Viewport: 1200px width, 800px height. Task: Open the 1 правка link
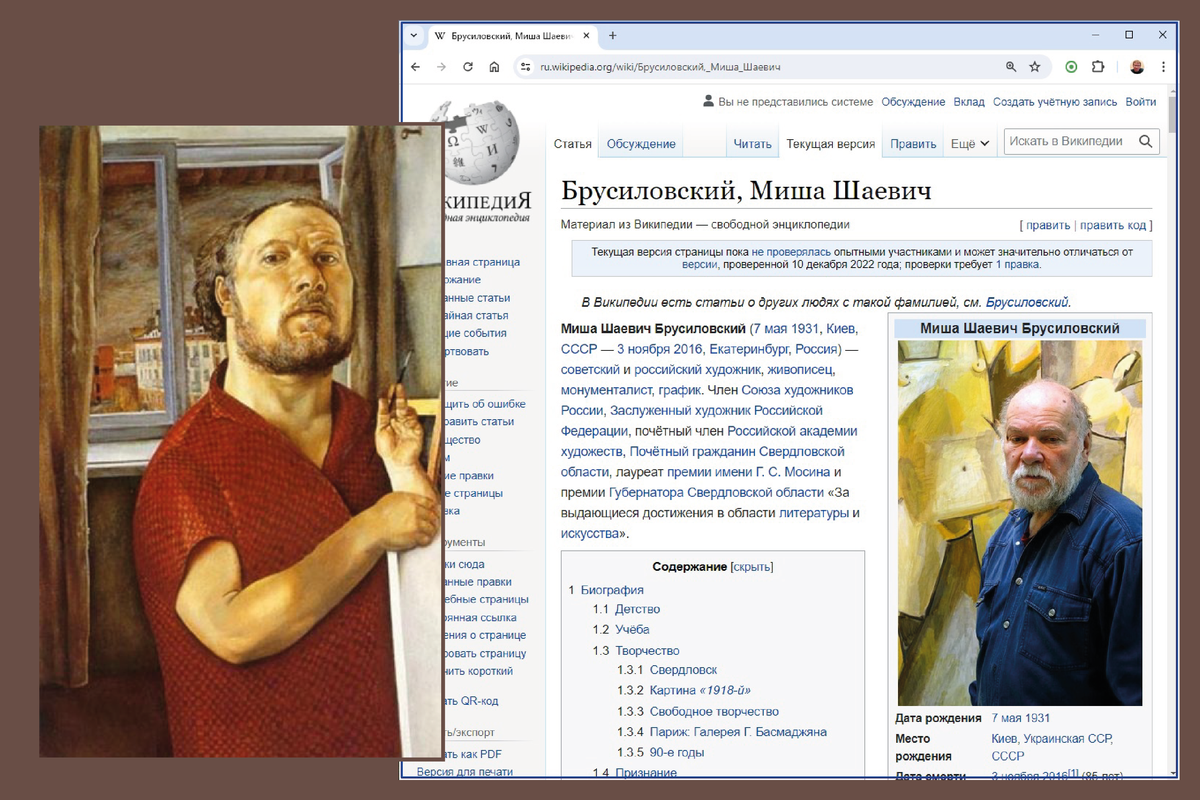(1018, 265)
